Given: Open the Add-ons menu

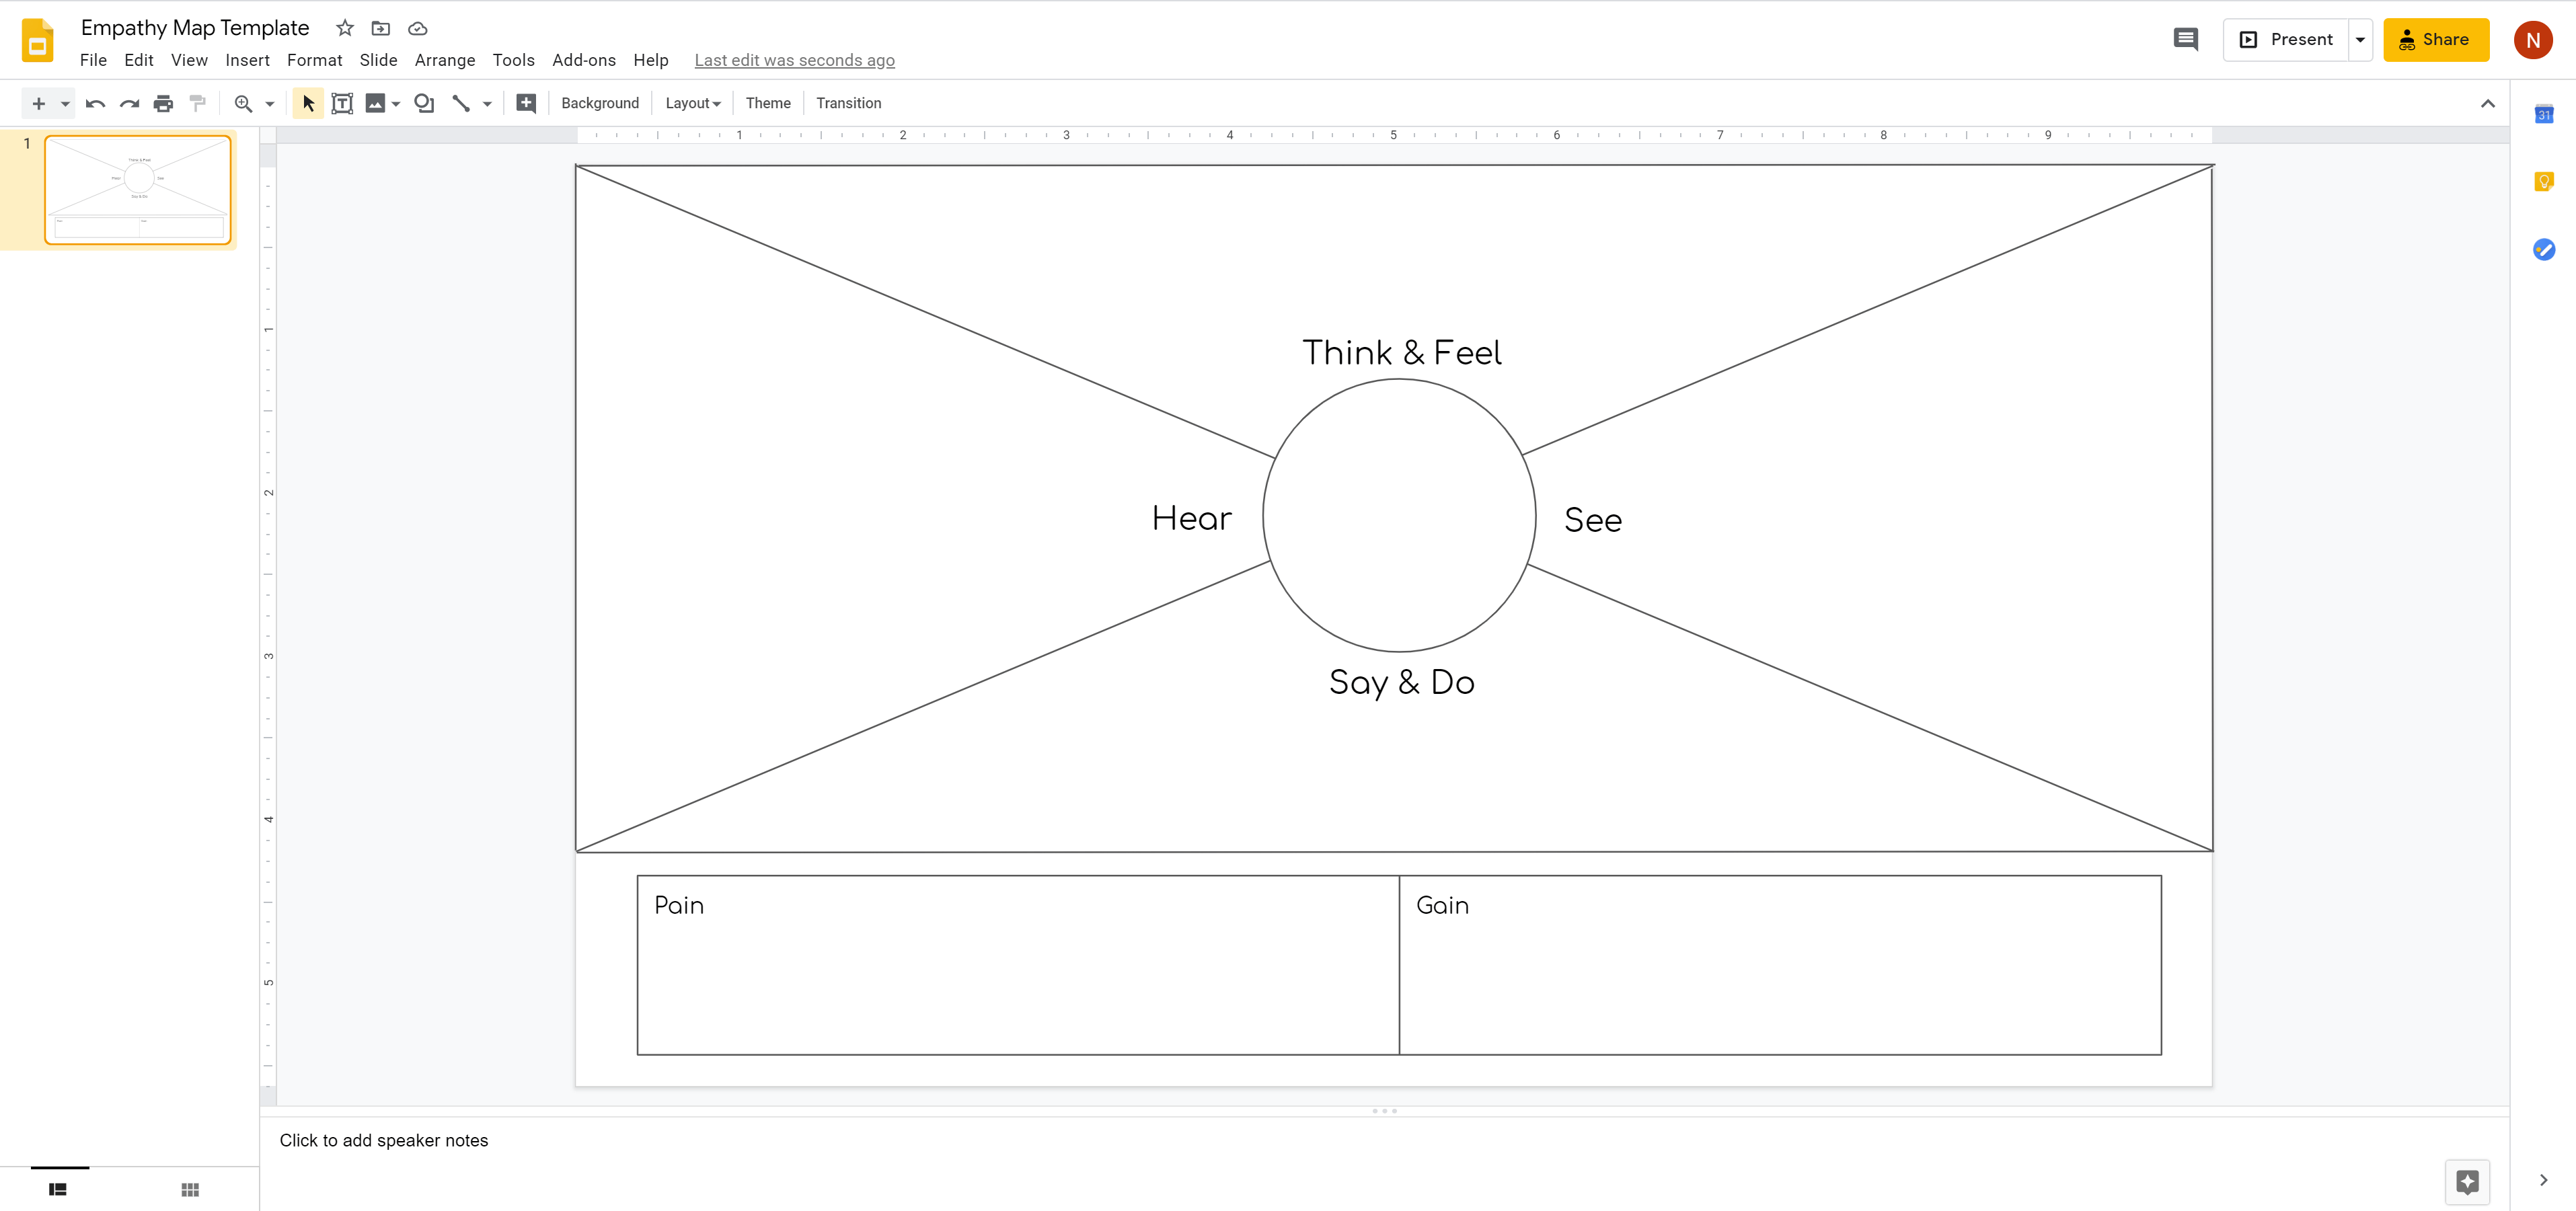Looking at the screenshot, I should pos(584,60).
